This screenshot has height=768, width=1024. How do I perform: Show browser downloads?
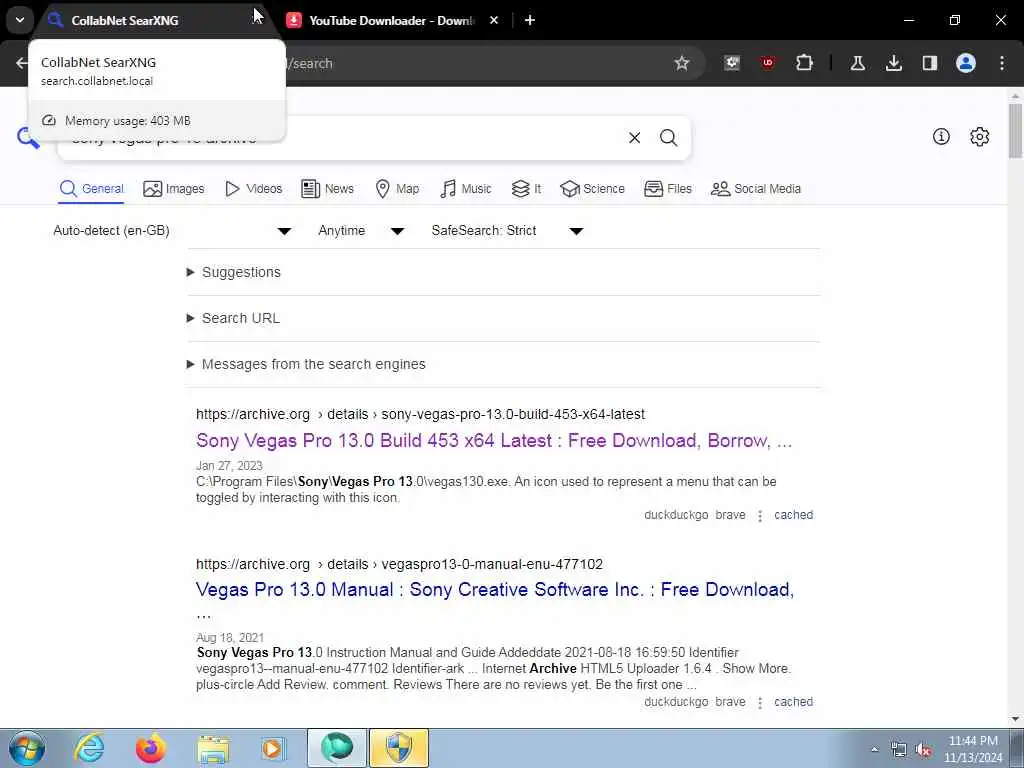coord(893,63)
